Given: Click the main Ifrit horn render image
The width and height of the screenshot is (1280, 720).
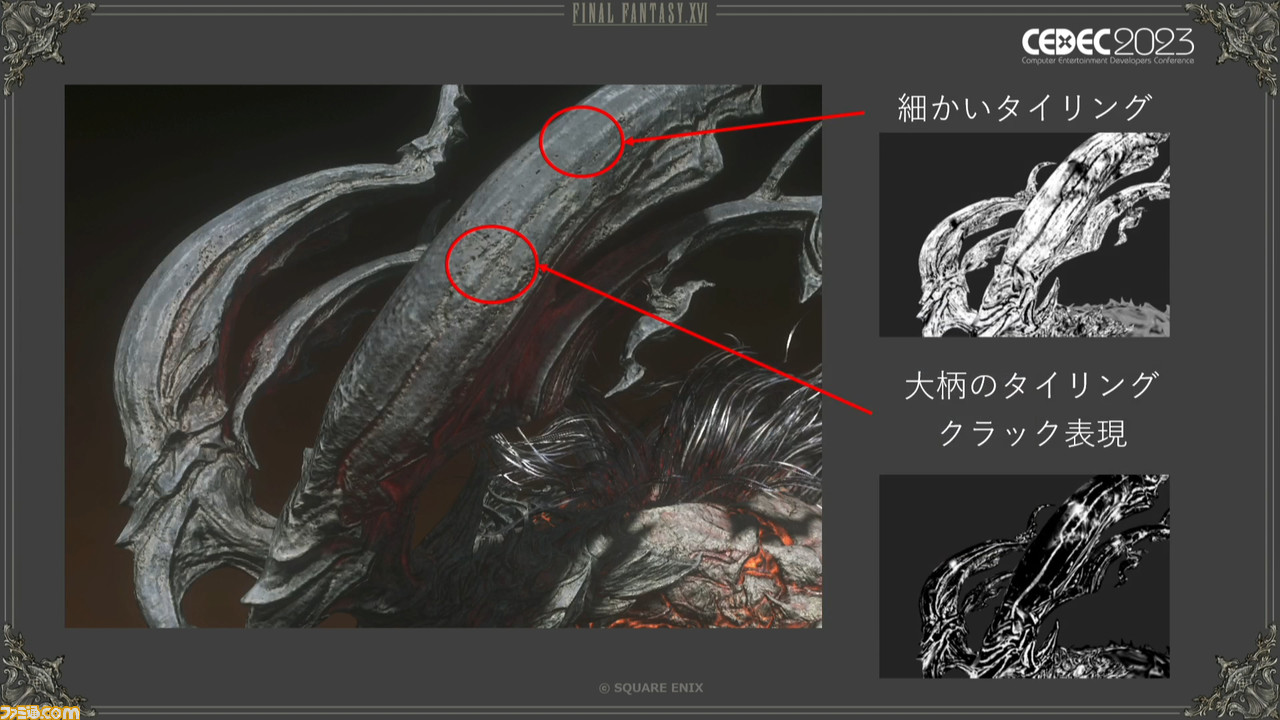Looking at the screenshot, I should click(443, 356).
